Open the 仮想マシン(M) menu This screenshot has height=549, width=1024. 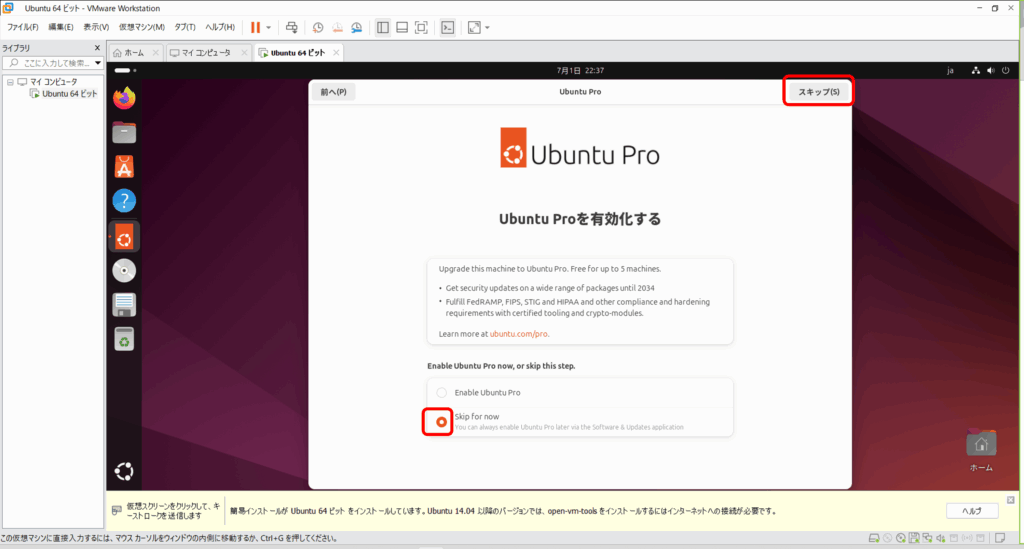[141, 27]
